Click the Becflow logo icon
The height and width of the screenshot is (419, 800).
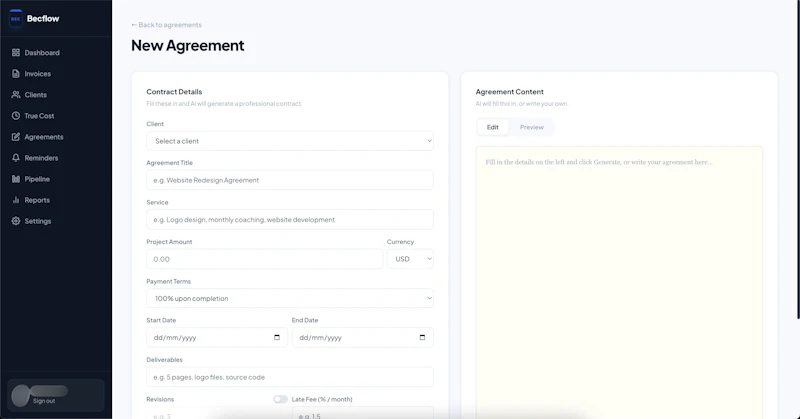click(x=16, y=18)
